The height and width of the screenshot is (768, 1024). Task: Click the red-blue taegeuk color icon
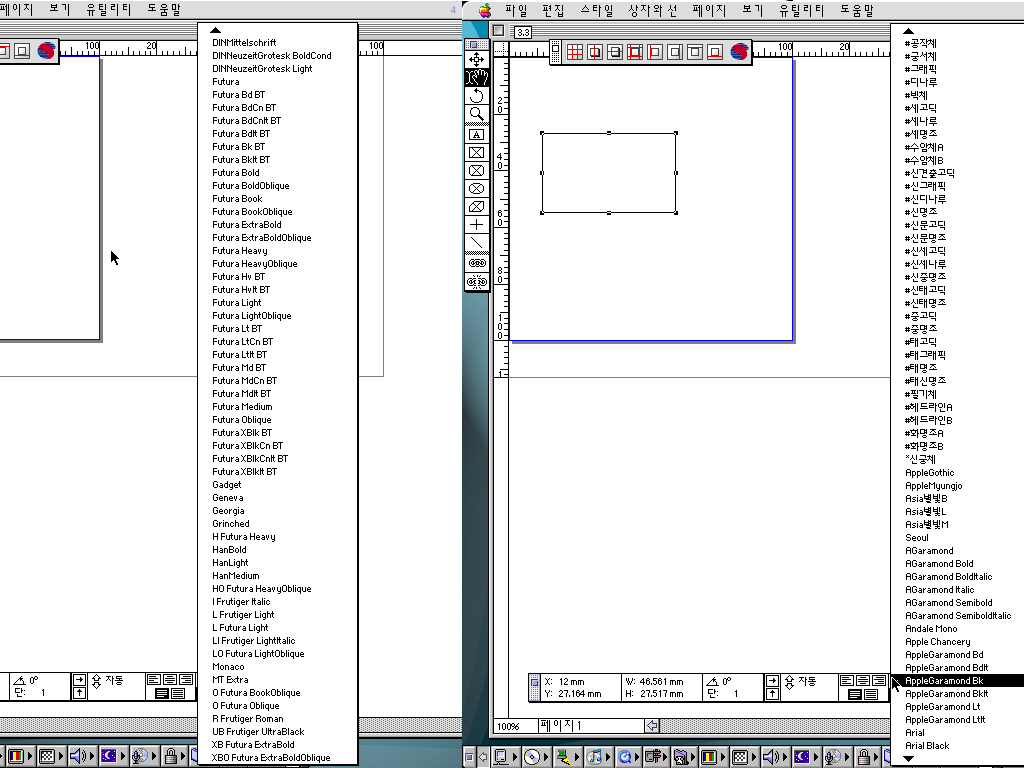(x=740, y=51)
